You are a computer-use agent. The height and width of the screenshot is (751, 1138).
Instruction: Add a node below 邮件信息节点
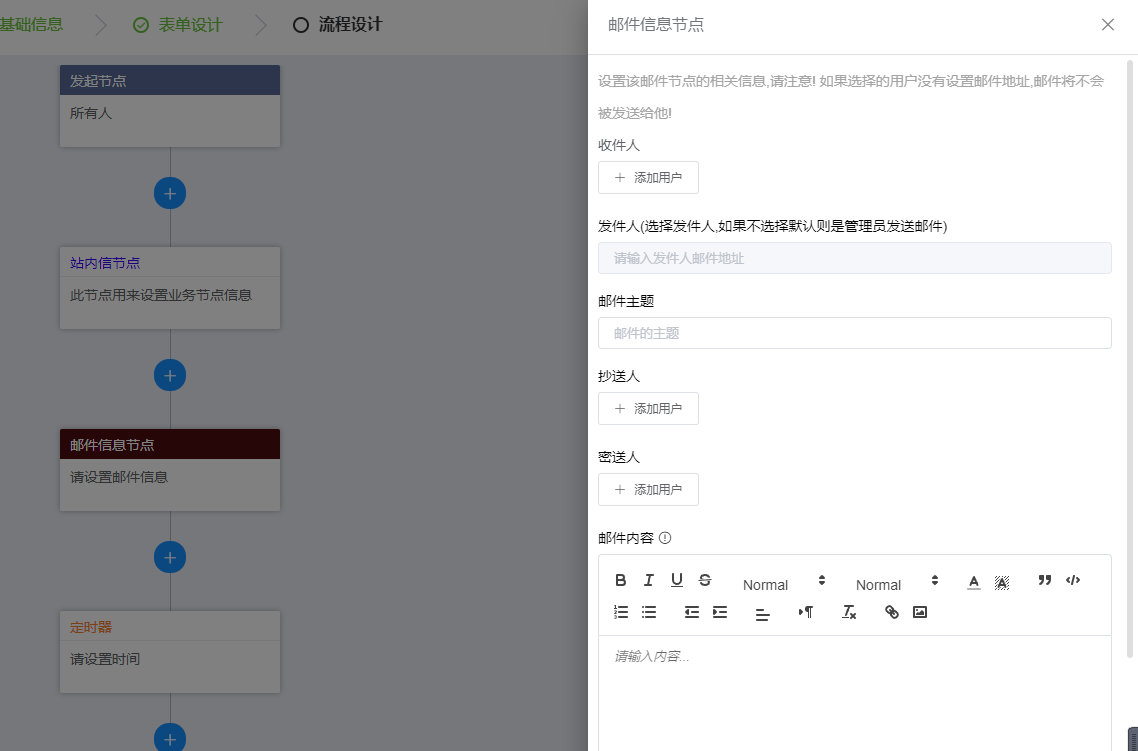pos(170,557)
